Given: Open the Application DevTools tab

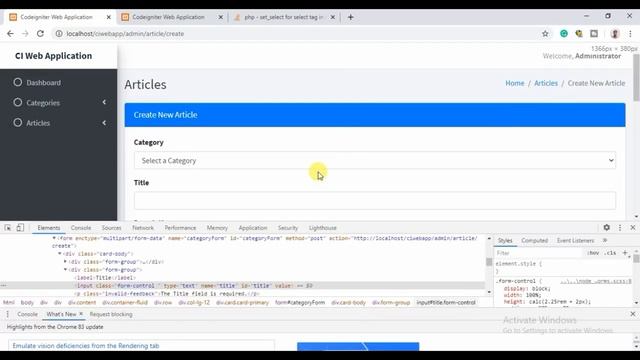Looking at the screenshot, I should (253, 228).
